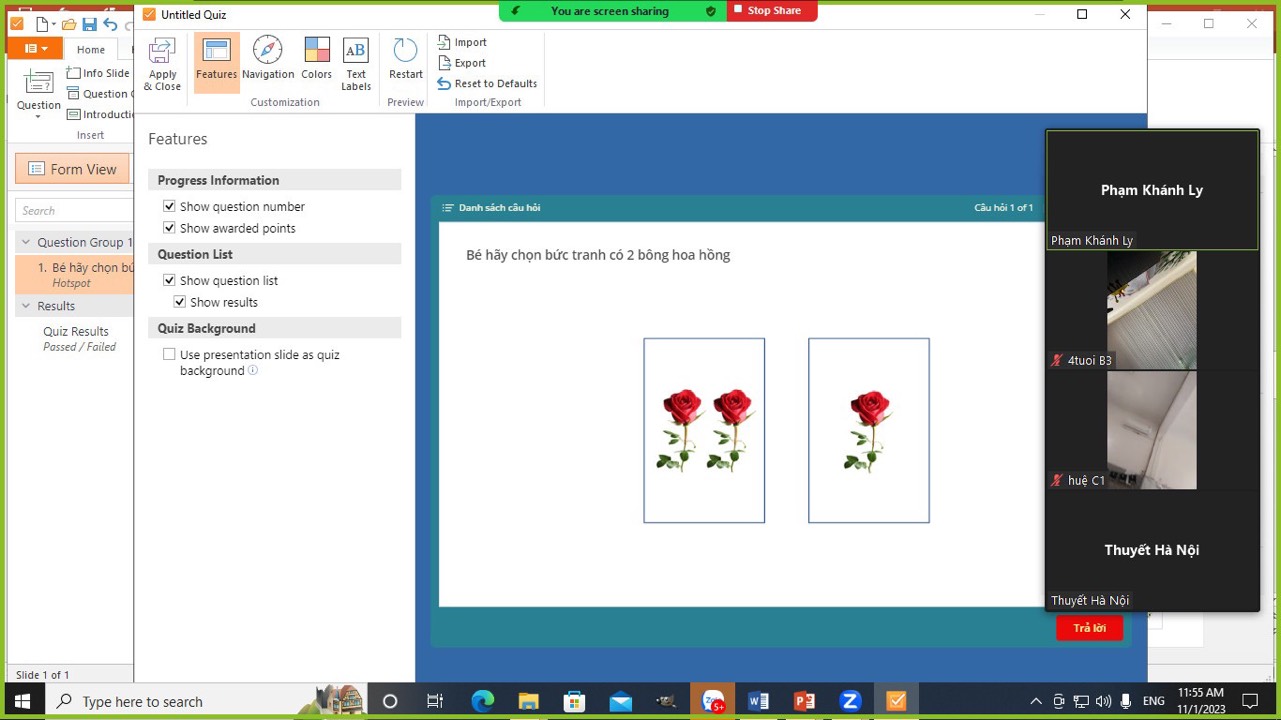Collapse the Question Group 1 tree node
Screen dimensions: 1281x720
[26, 242]
